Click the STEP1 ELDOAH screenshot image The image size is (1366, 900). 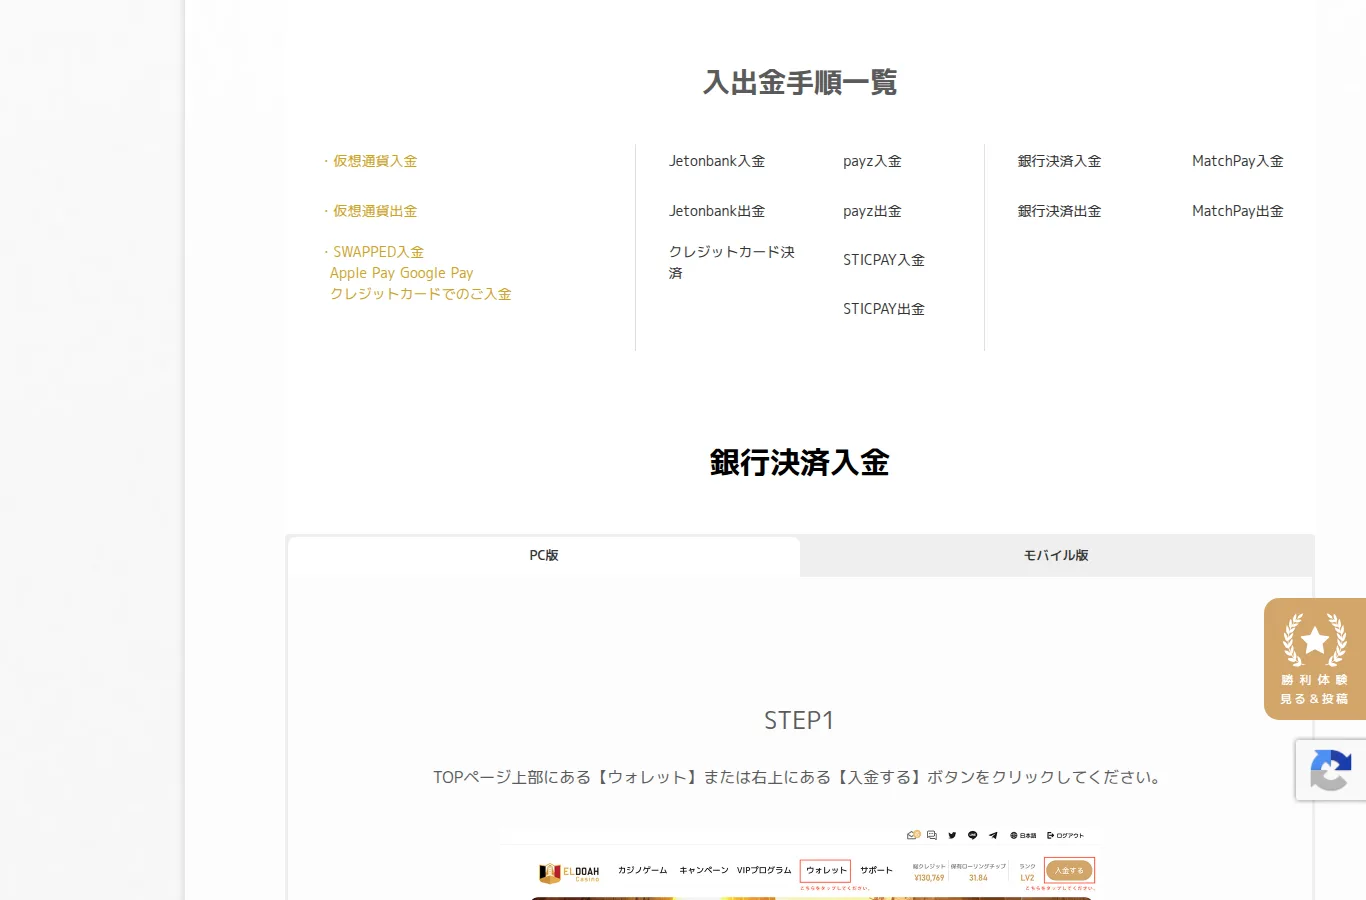click(x=800, y=863)
